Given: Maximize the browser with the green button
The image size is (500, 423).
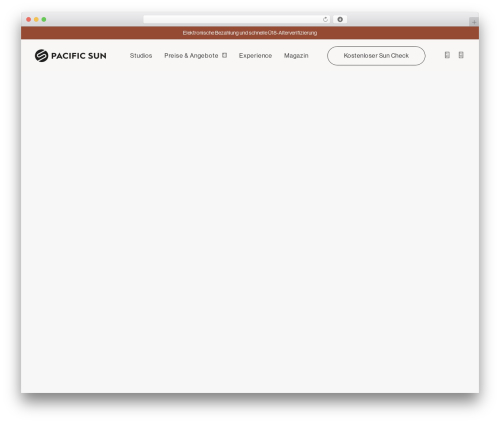Looking at the screenshot, I should coord(44,20).
